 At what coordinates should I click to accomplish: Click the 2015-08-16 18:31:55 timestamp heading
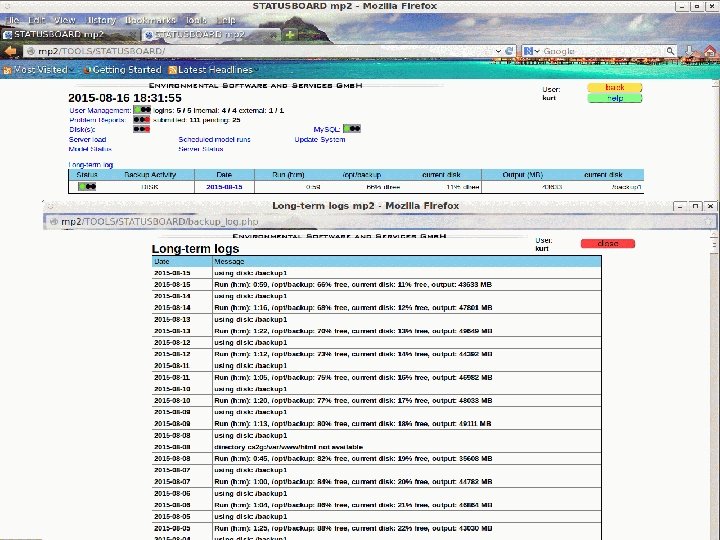[125, 98]
